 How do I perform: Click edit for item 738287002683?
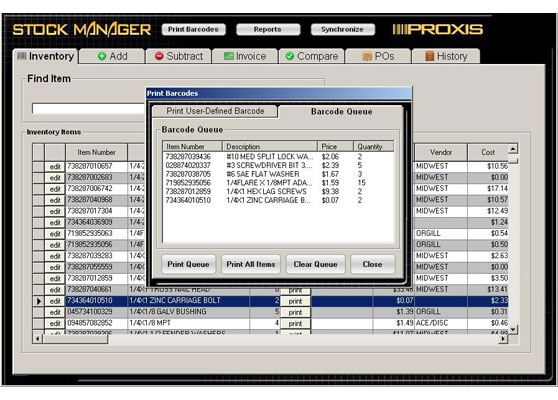[55, 178]
